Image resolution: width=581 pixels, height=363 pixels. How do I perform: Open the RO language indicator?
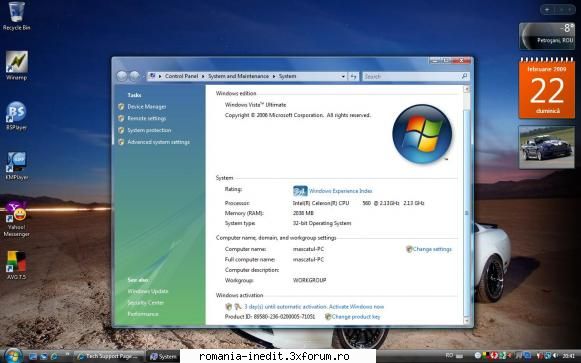[449, 355]
